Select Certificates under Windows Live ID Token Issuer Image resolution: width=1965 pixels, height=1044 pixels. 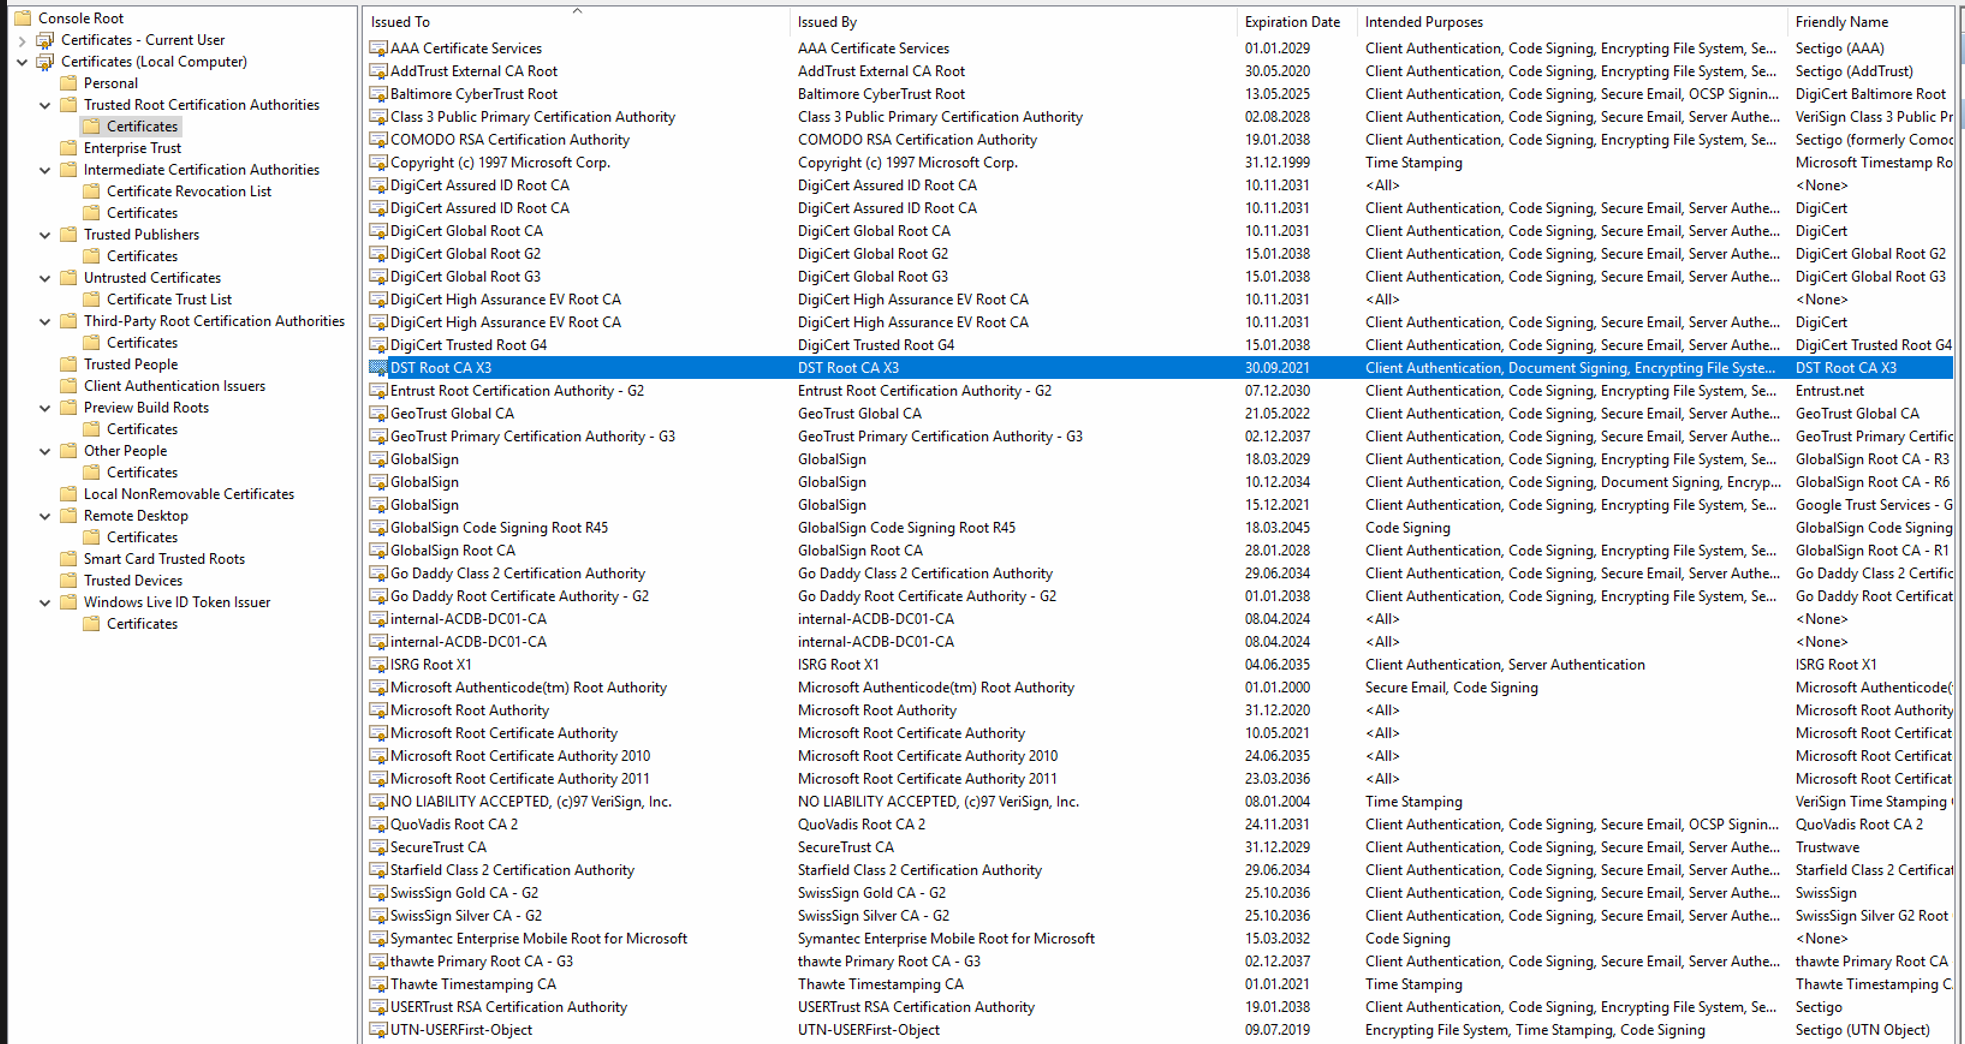pos(142,623)
